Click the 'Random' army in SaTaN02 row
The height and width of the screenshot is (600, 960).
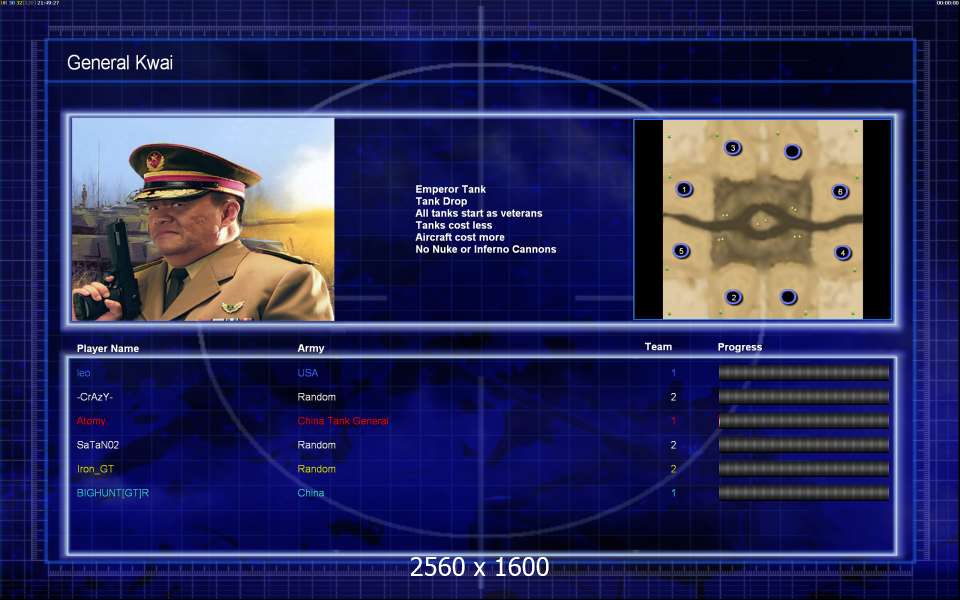coord(317,445)
